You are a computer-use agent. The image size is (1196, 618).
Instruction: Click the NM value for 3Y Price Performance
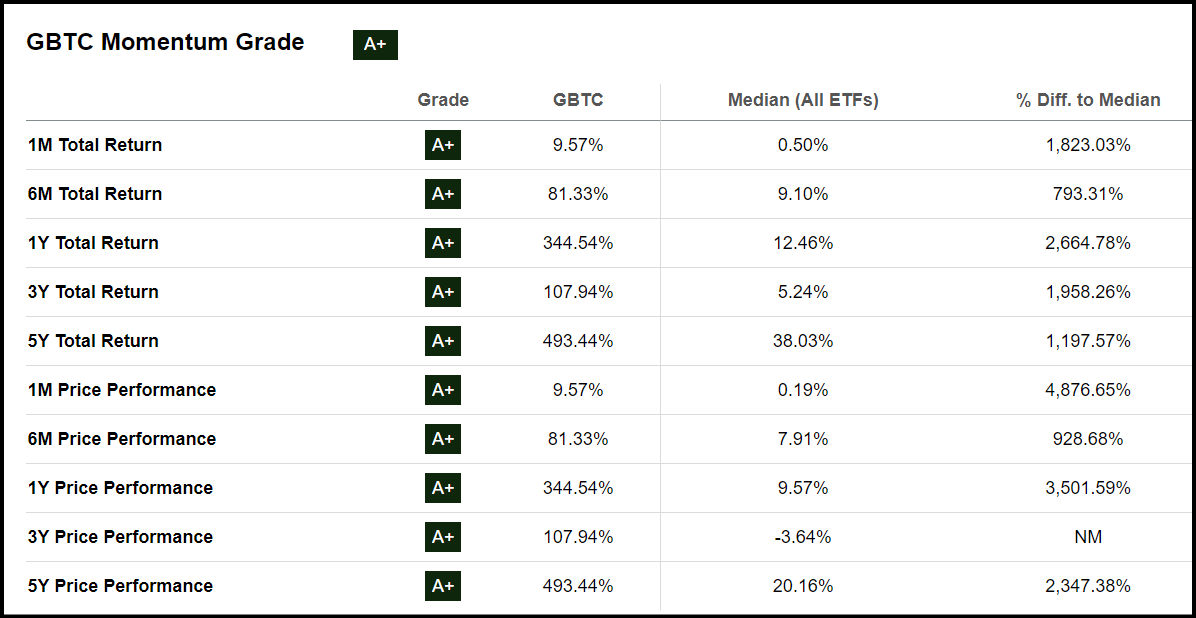(x=1088, y=537)
